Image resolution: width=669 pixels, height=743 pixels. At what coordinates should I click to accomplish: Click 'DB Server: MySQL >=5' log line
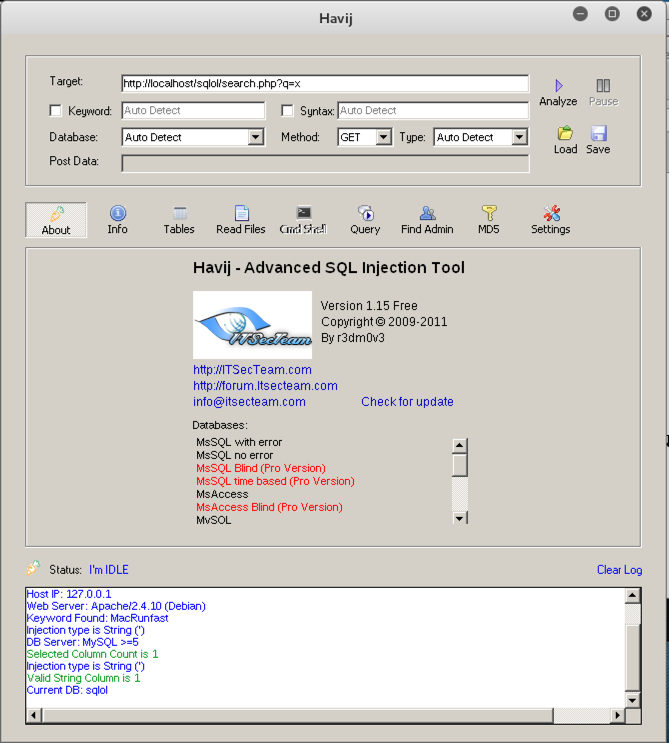pos(82,642)
